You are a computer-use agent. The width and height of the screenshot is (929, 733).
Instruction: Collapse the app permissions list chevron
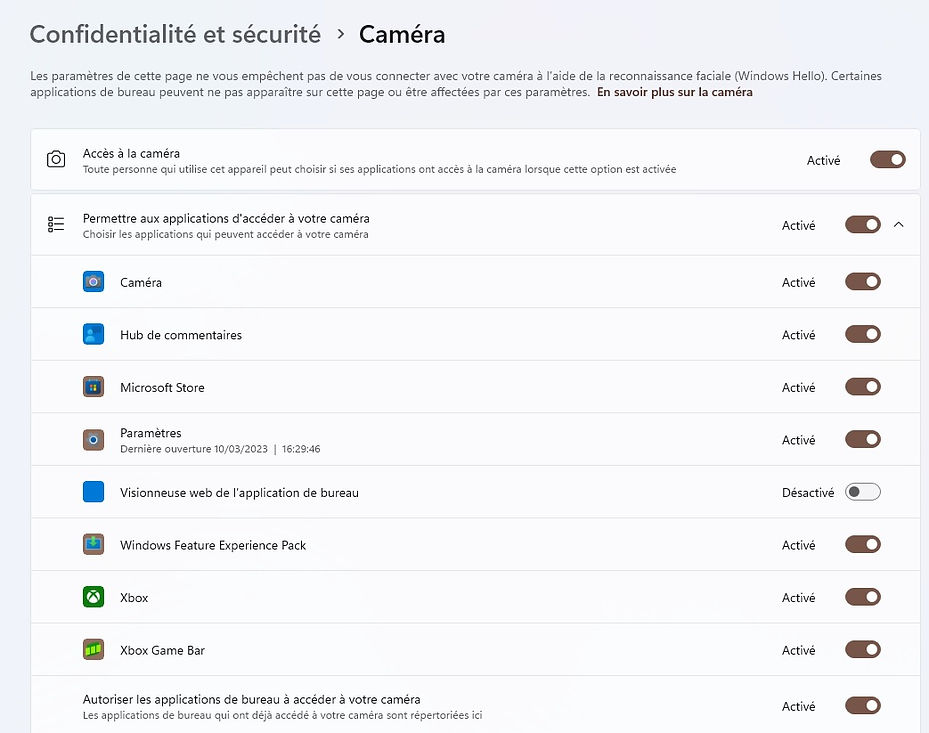[898, 225]
